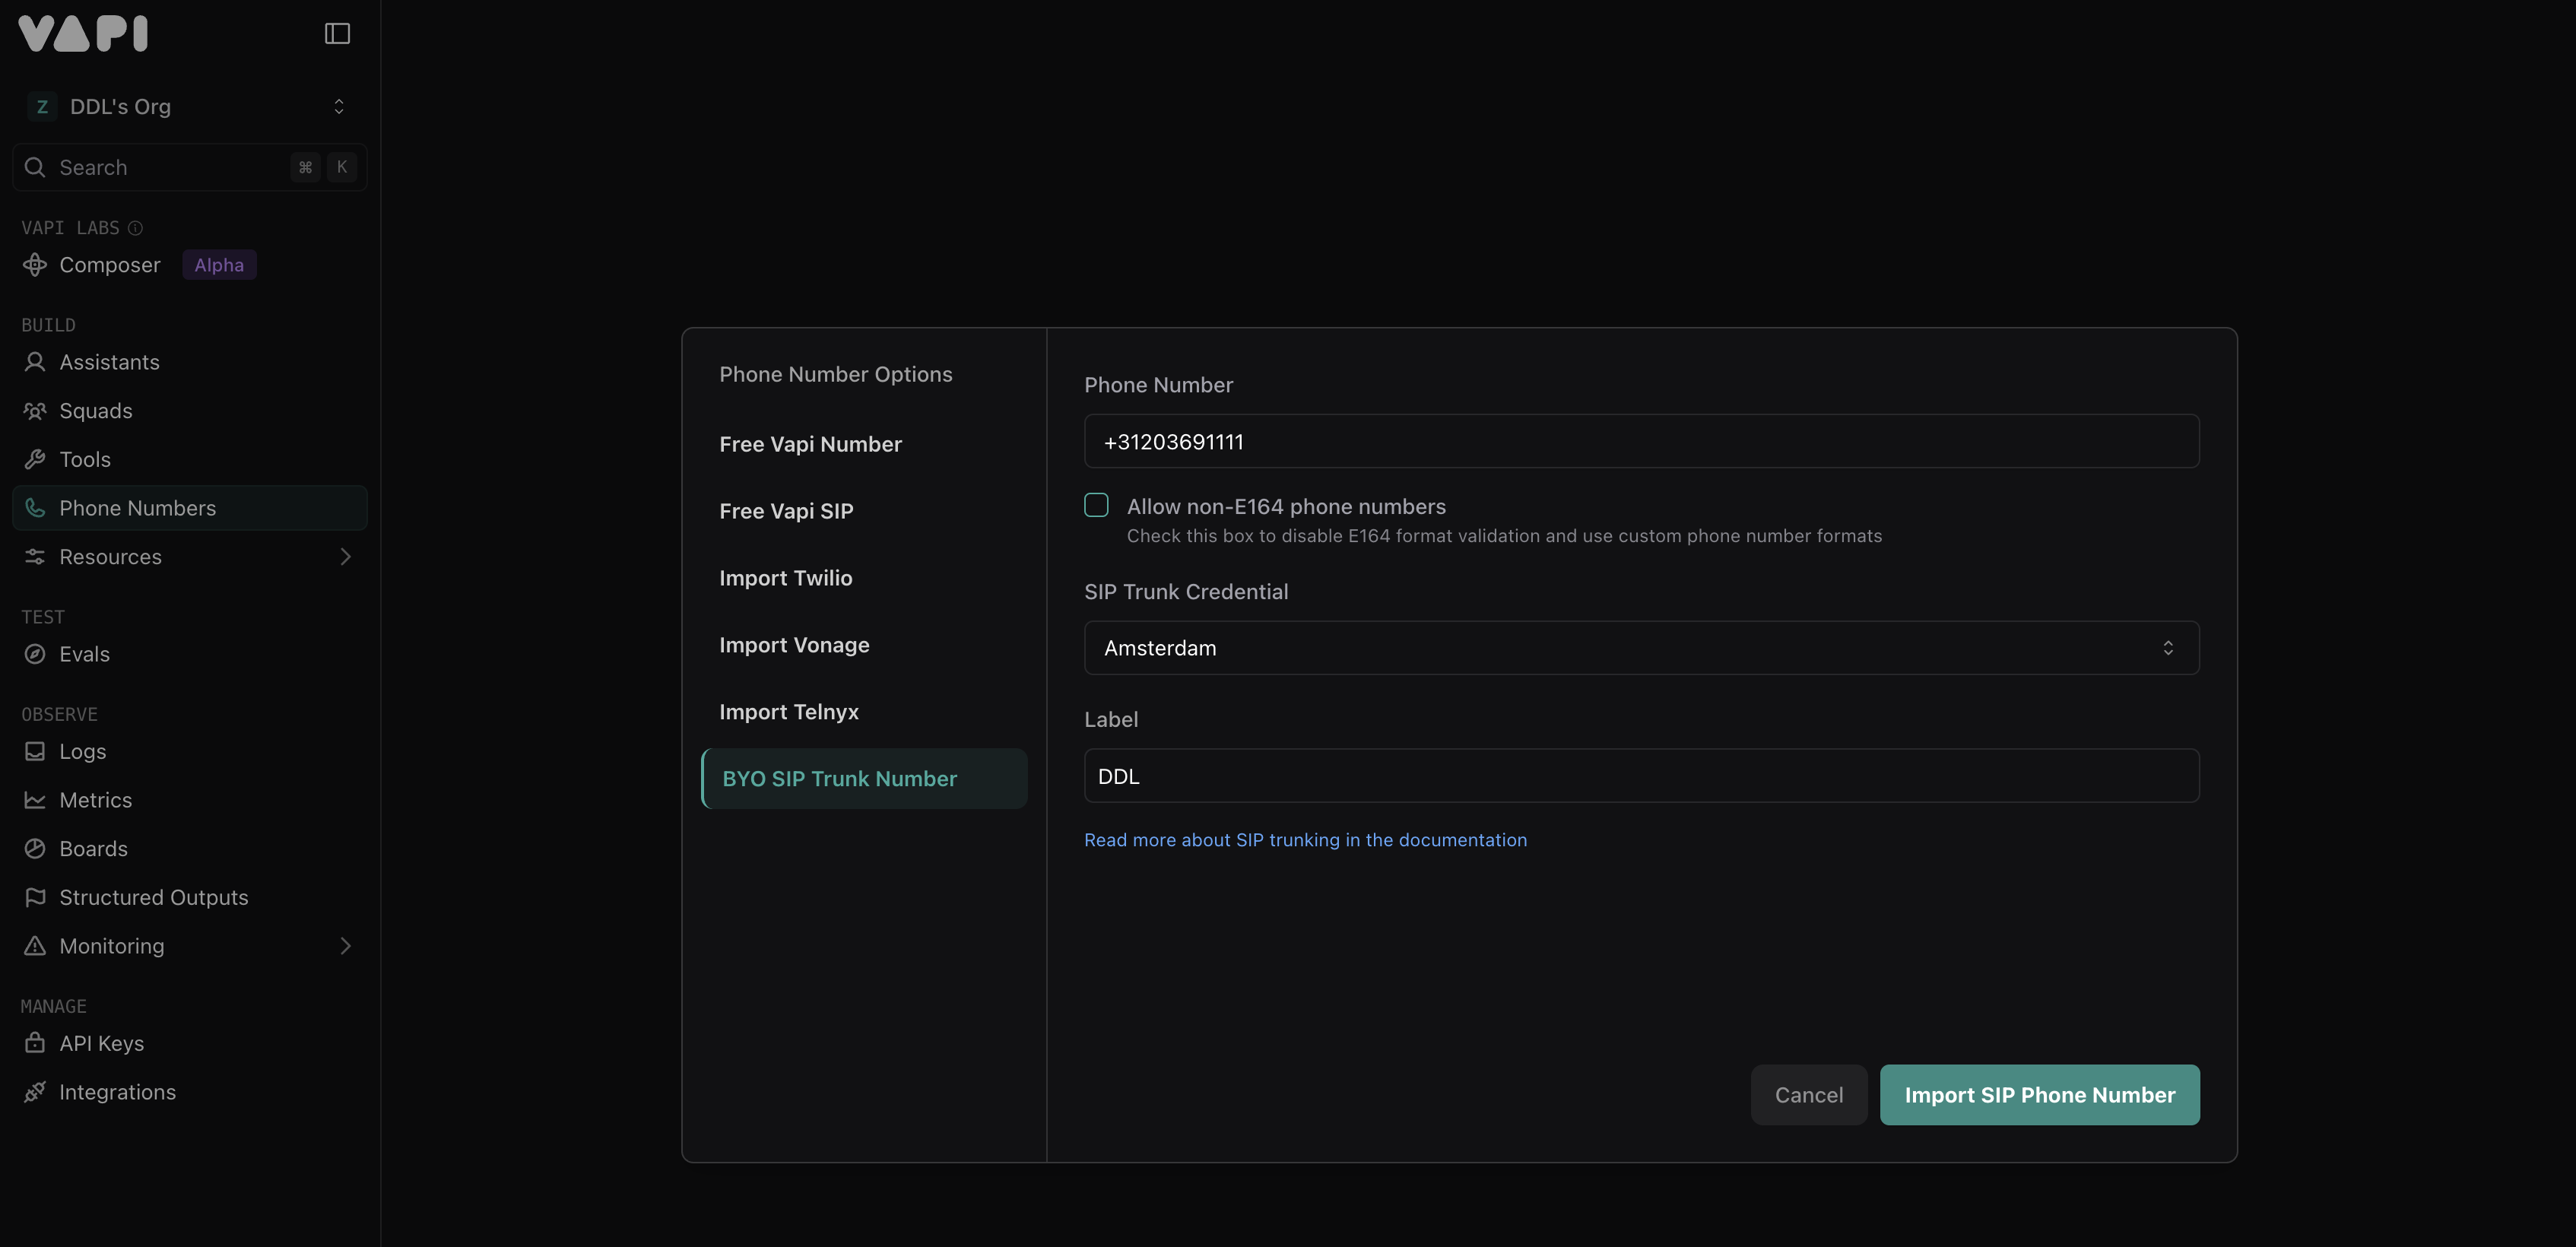This screenshot has width=2576, height=1247.
Task: Expand the Monitoring sidebar section
Action: click(345, 946)
